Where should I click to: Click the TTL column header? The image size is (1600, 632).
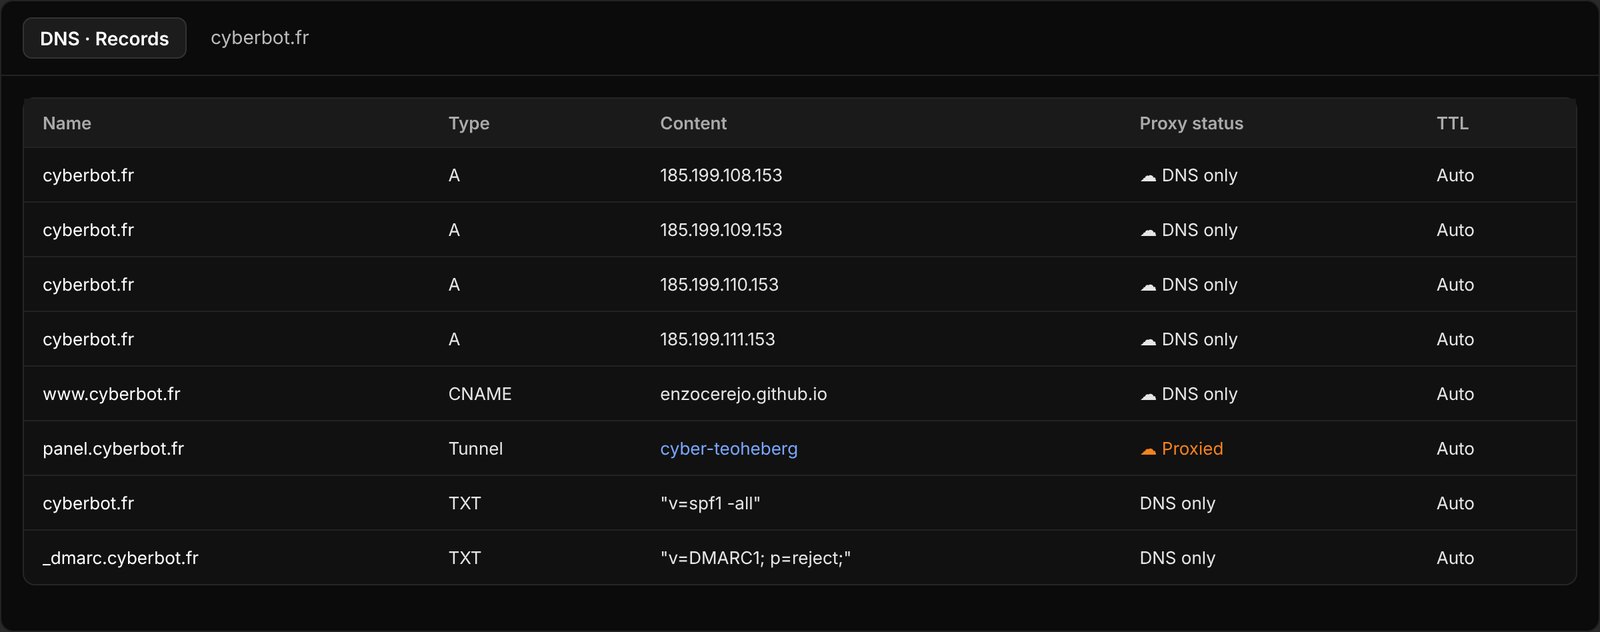(1452, 123)
